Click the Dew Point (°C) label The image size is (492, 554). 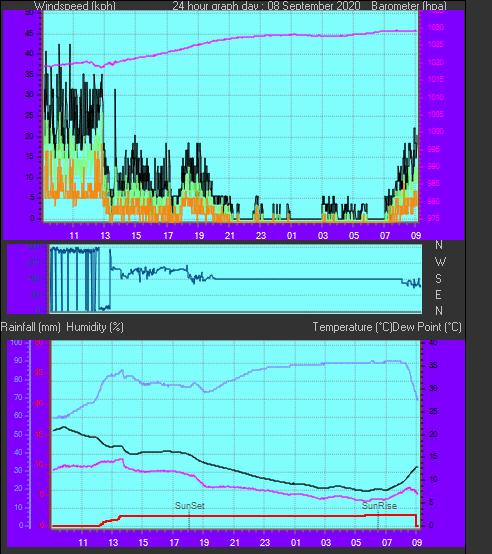(427, 327)
